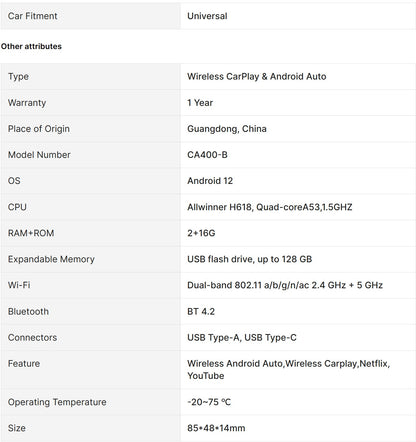The width and height of the screenshot is (416, 442).
Task: Select the BT 4.2 Bluetooth value
Action: (x=201, y=312)
